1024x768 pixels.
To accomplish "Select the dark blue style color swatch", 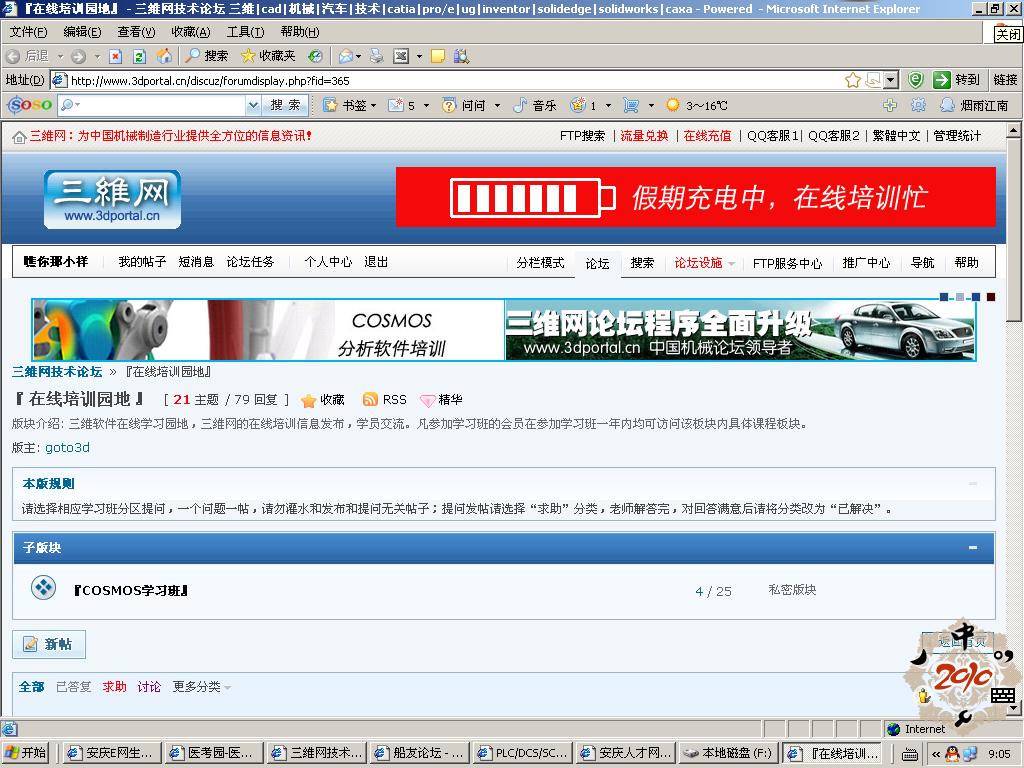I will tap(944, 297).
